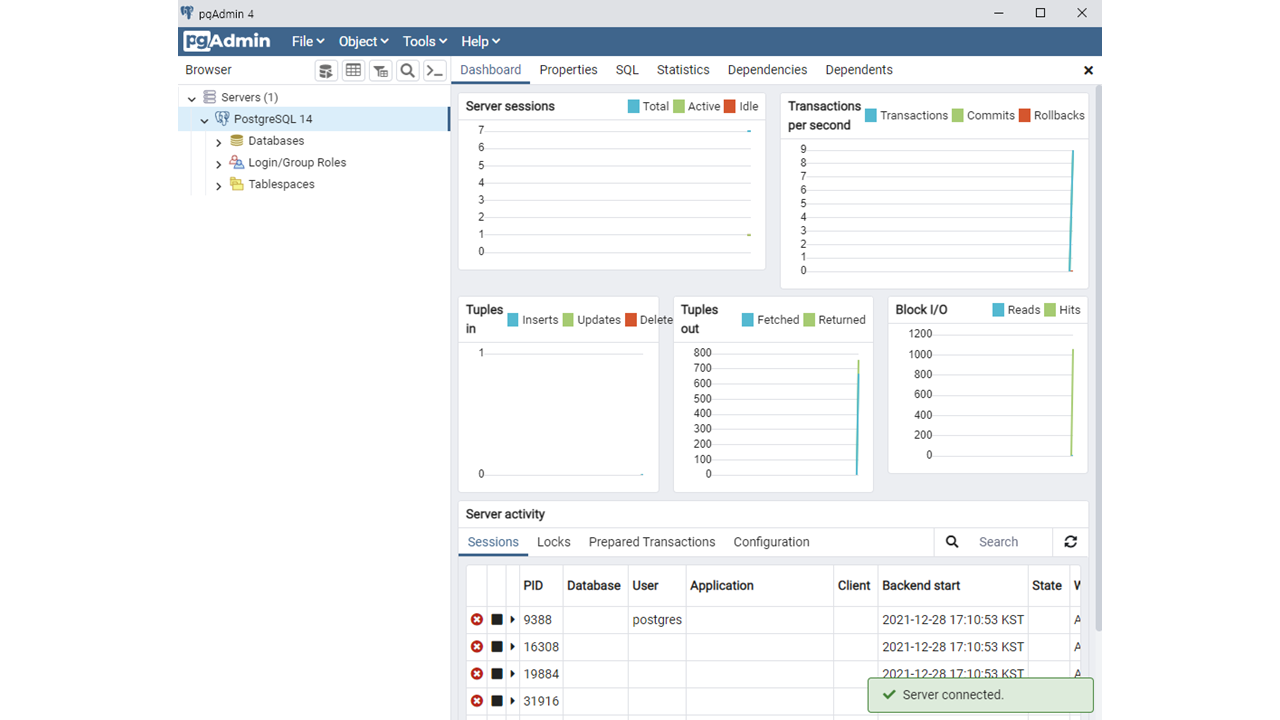Screen dimensions: 1280x720
Task: Expand details row for PID 19884
Action: tap(513, 674)
